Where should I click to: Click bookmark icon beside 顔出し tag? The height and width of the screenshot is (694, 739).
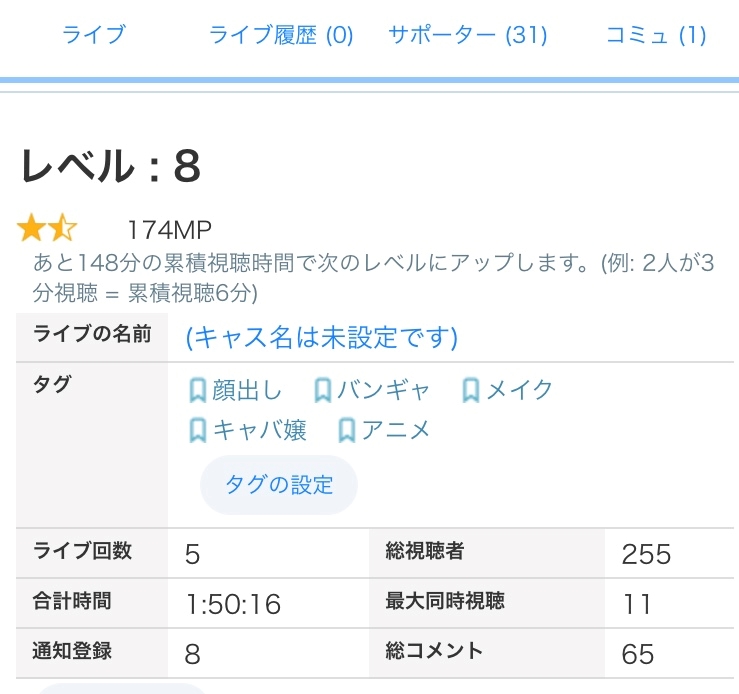pos(197,391)
